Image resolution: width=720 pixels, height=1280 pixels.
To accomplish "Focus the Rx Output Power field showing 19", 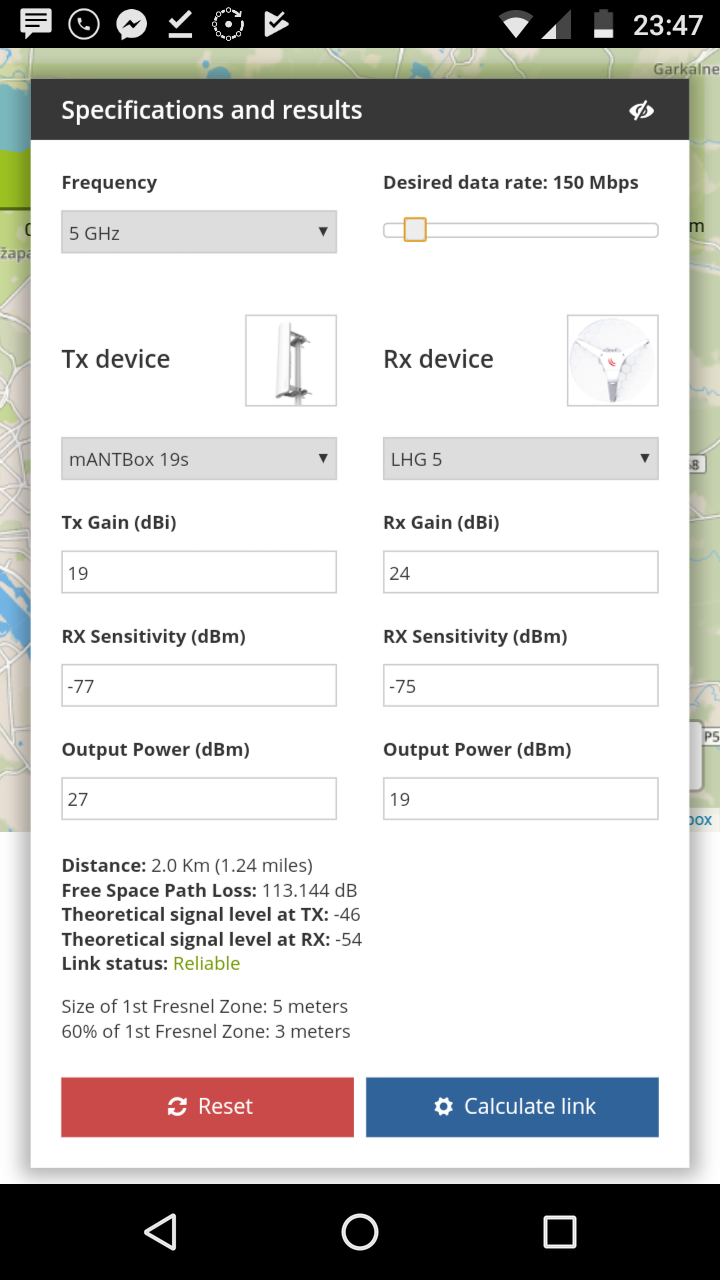I will tap(521, 798).
